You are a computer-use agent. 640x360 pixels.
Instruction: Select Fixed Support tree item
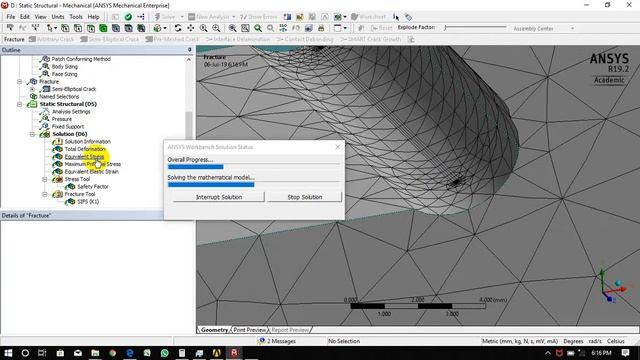[x=67, y=127]
